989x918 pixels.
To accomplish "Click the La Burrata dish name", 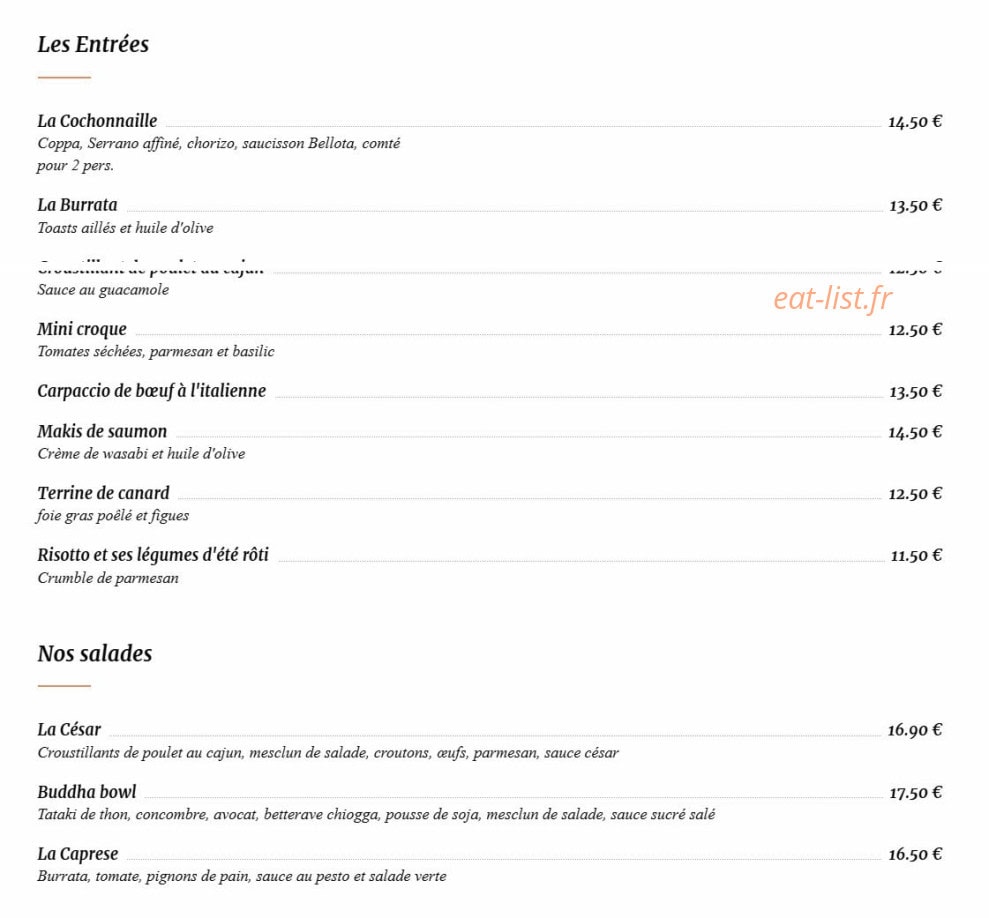I will coord(77,204).
